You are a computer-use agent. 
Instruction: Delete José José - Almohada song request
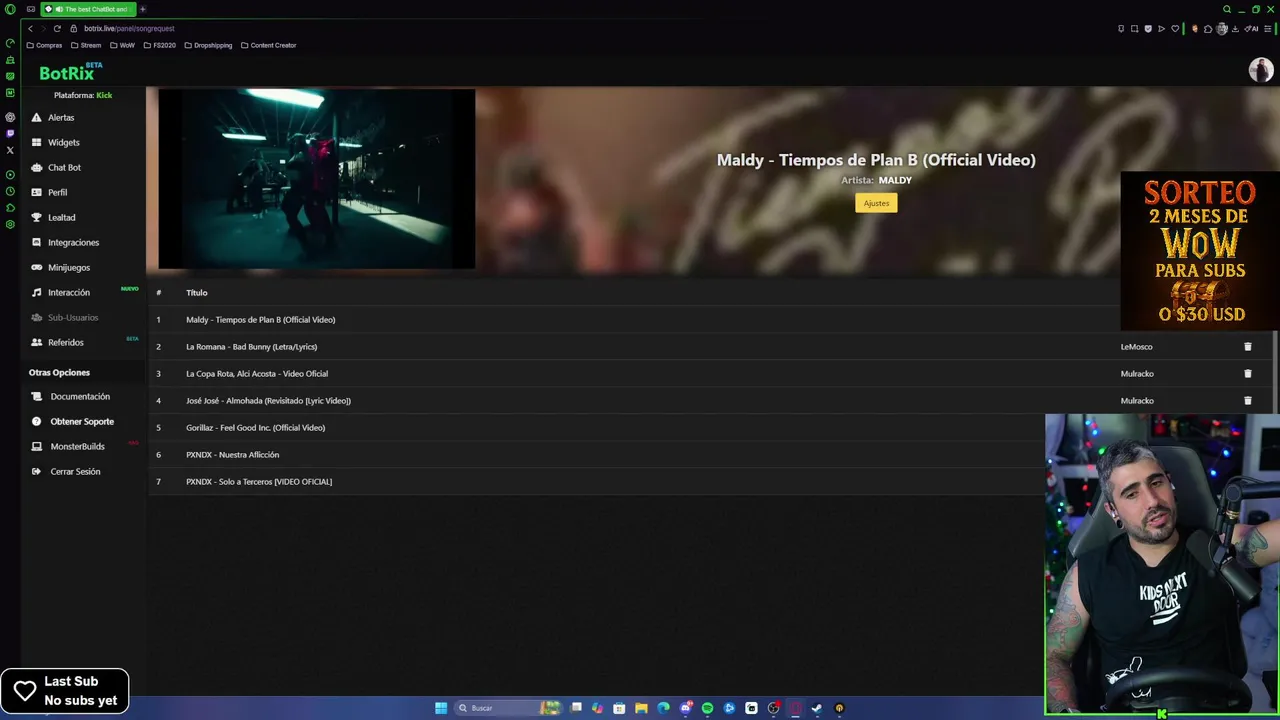[1247, 401]
